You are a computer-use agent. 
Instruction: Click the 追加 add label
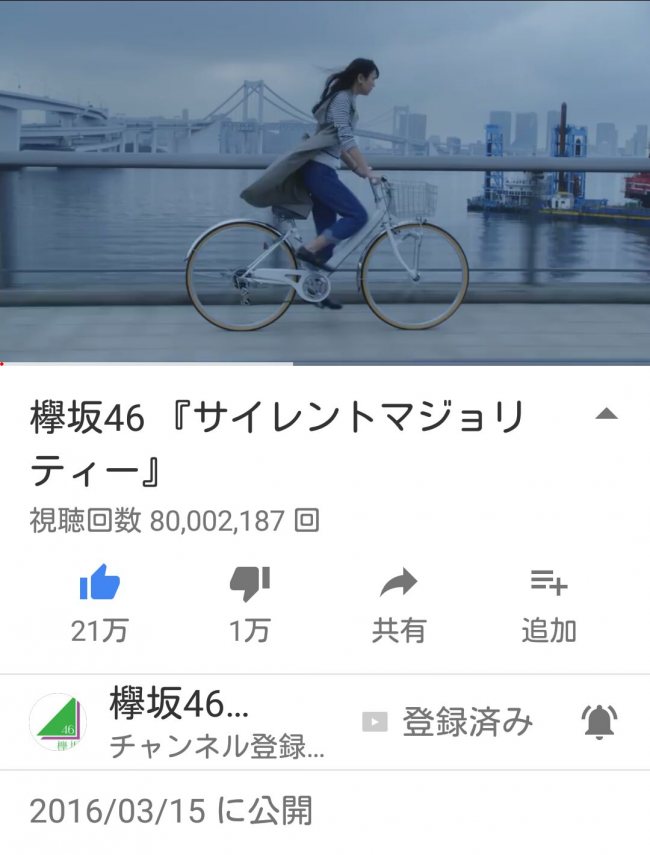(549, 631)
